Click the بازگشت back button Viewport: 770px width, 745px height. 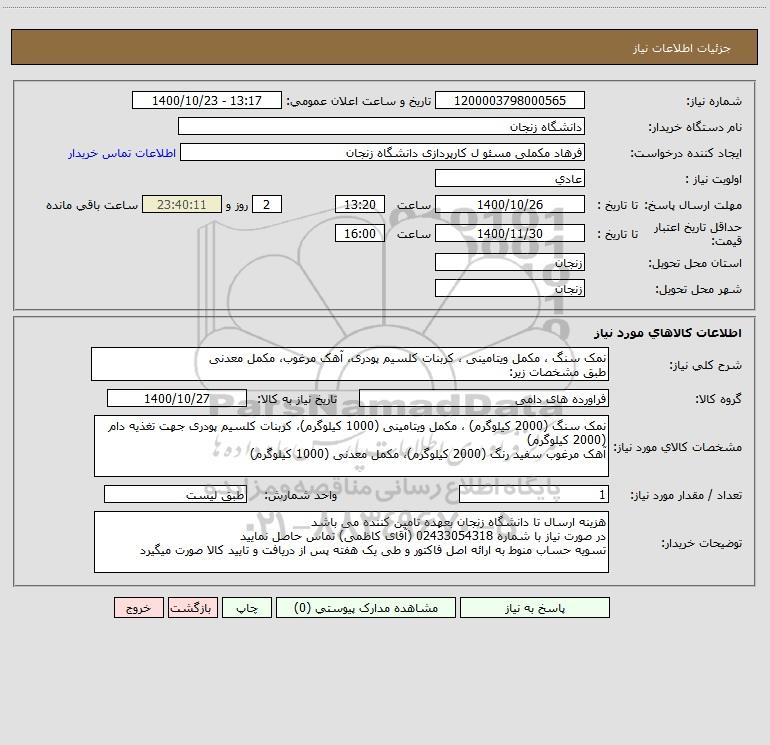tap(192, 608)
